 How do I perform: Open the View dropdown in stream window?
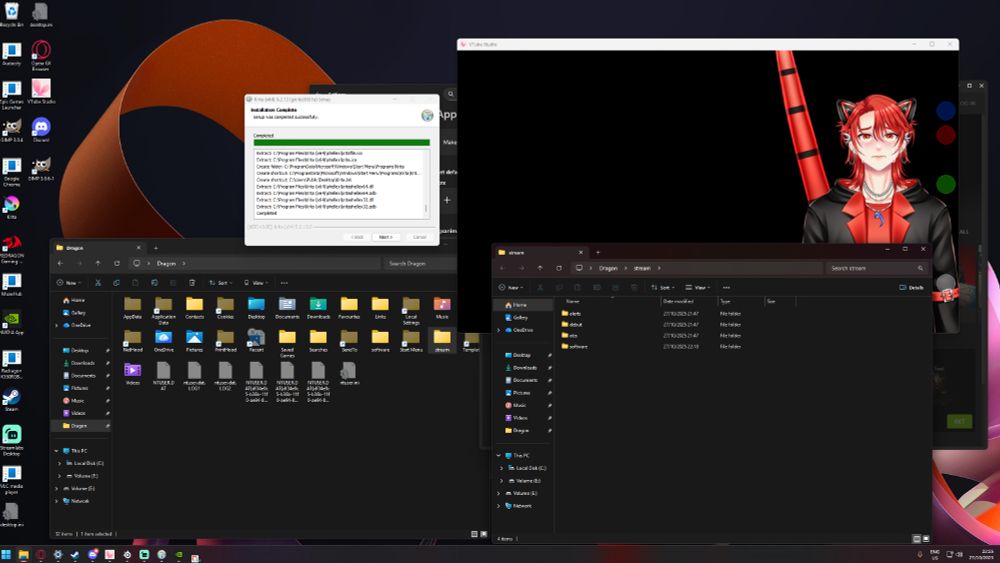coord(698,288)
